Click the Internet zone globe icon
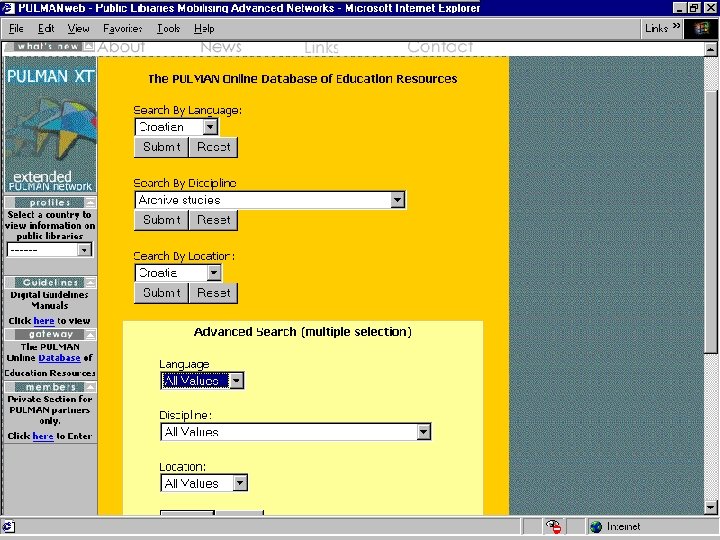The width and height of the screenshot is (720, 540). pyautogui.click(x=596, y=527)
